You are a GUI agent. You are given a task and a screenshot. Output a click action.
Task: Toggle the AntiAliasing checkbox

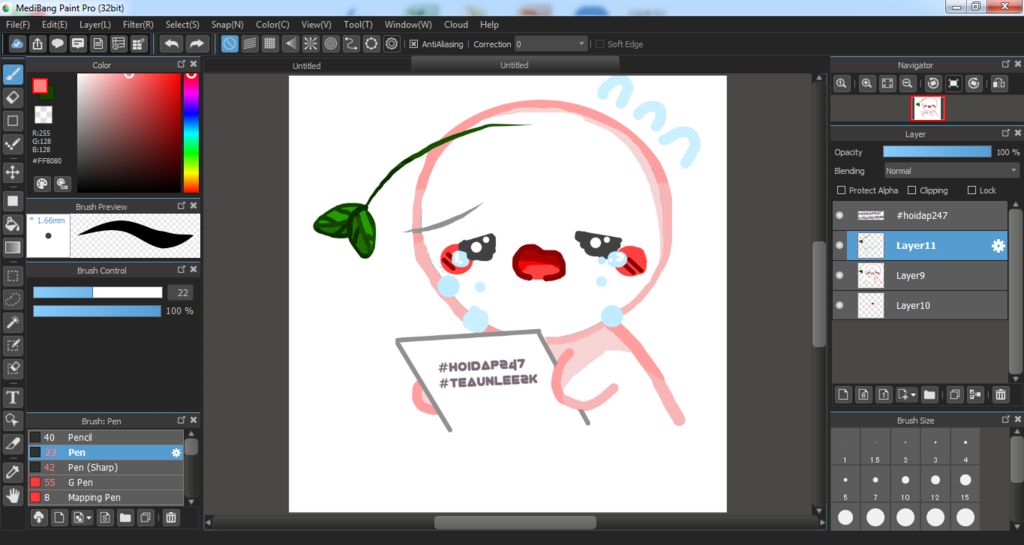413,44
